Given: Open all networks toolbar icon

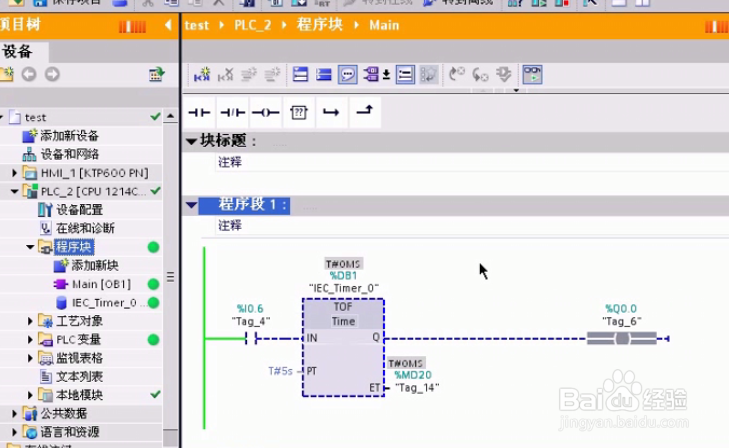Looking at the screenshot, I should (x=300, y=74).
